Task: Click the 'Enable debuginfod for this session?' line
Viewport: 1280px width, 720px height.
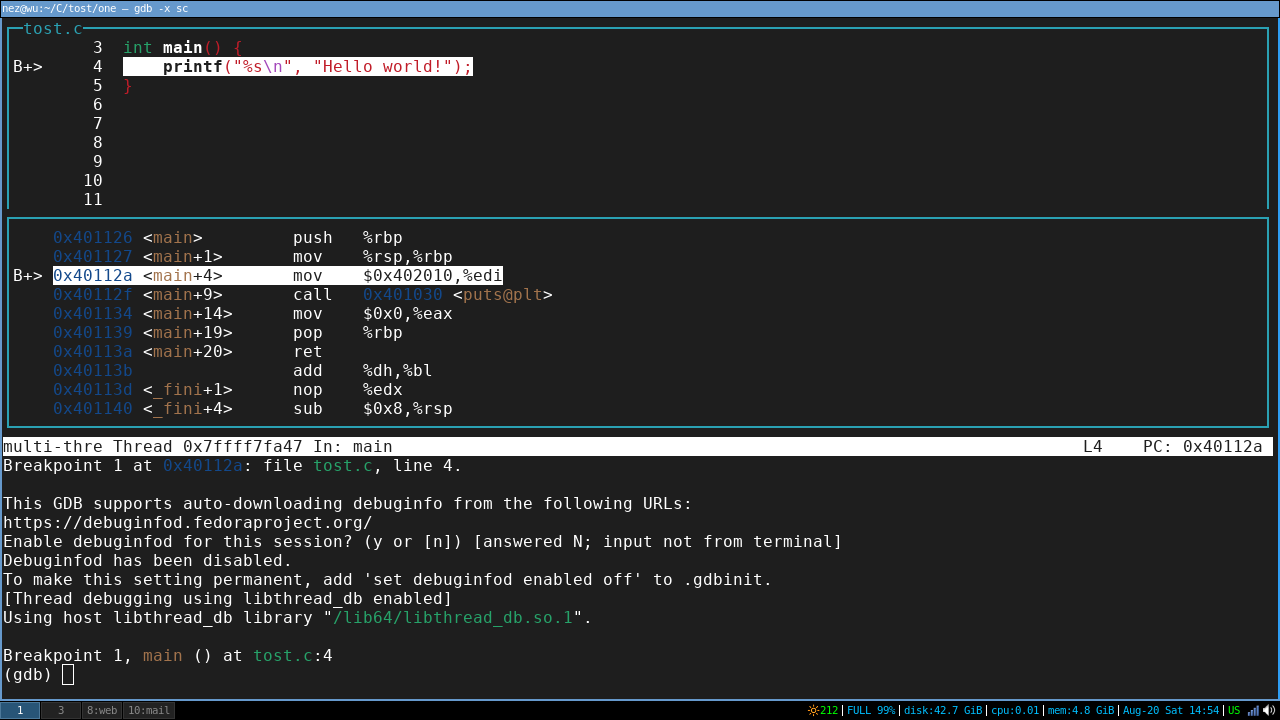Action: [423, 542]
